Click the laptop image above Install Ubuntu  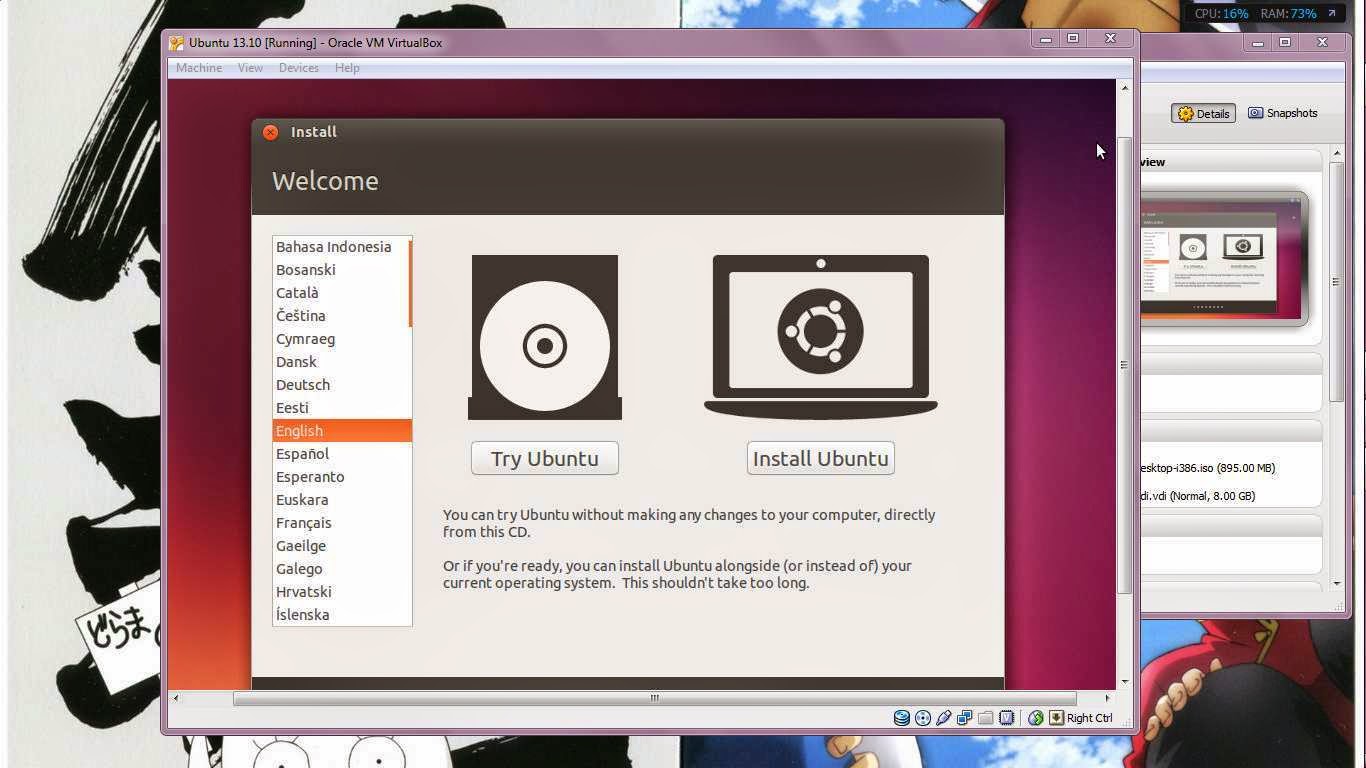(821, 337)
